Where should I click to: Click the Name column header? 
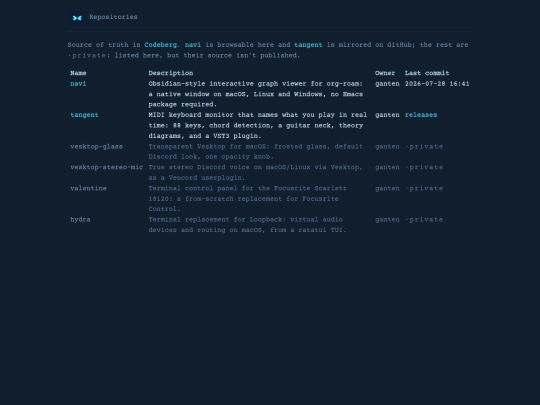(x=78, y=73)
